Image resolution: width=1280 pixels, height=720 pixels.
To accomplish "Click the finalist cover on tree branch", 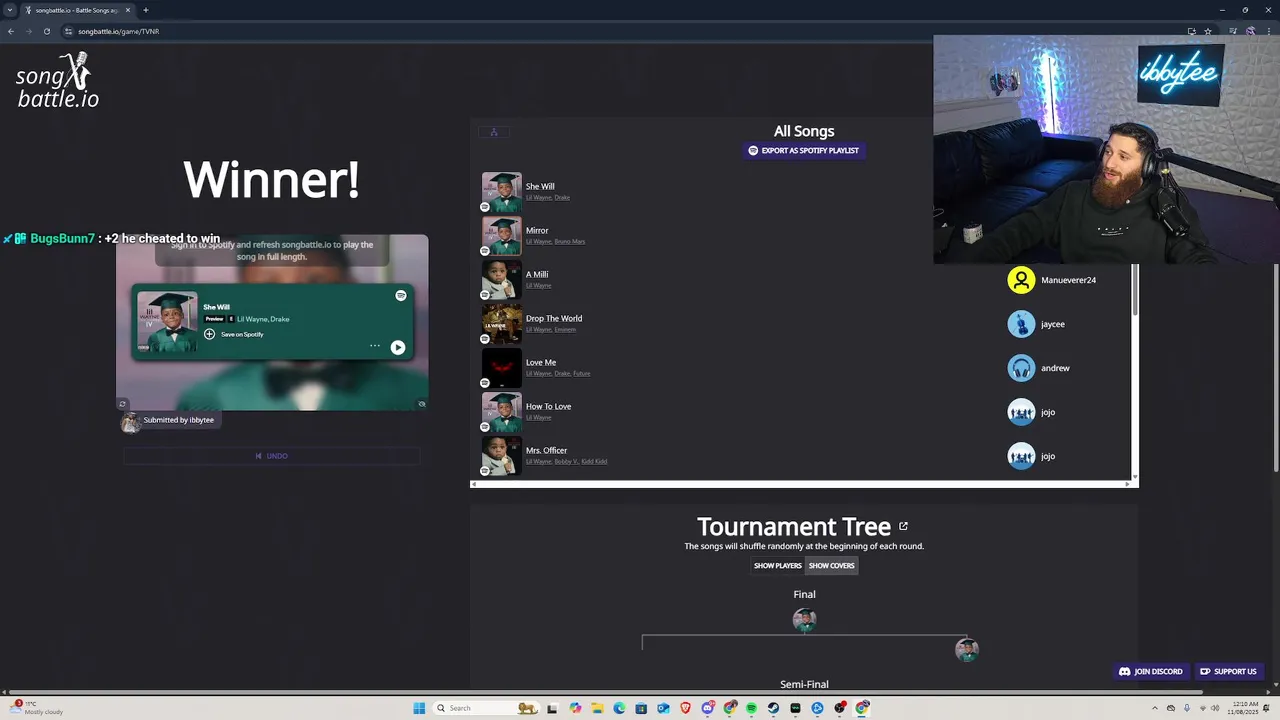I will [966, 649].
